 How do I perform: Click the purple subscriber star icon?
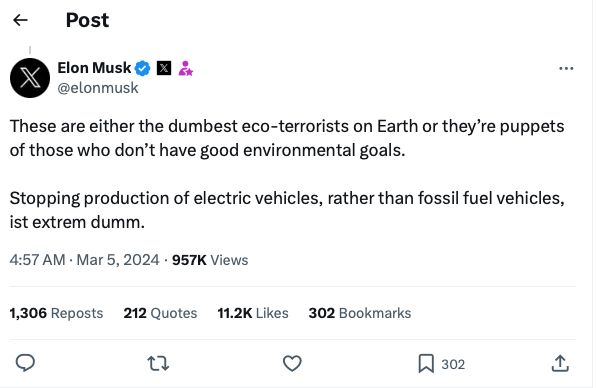pos(185,68)
